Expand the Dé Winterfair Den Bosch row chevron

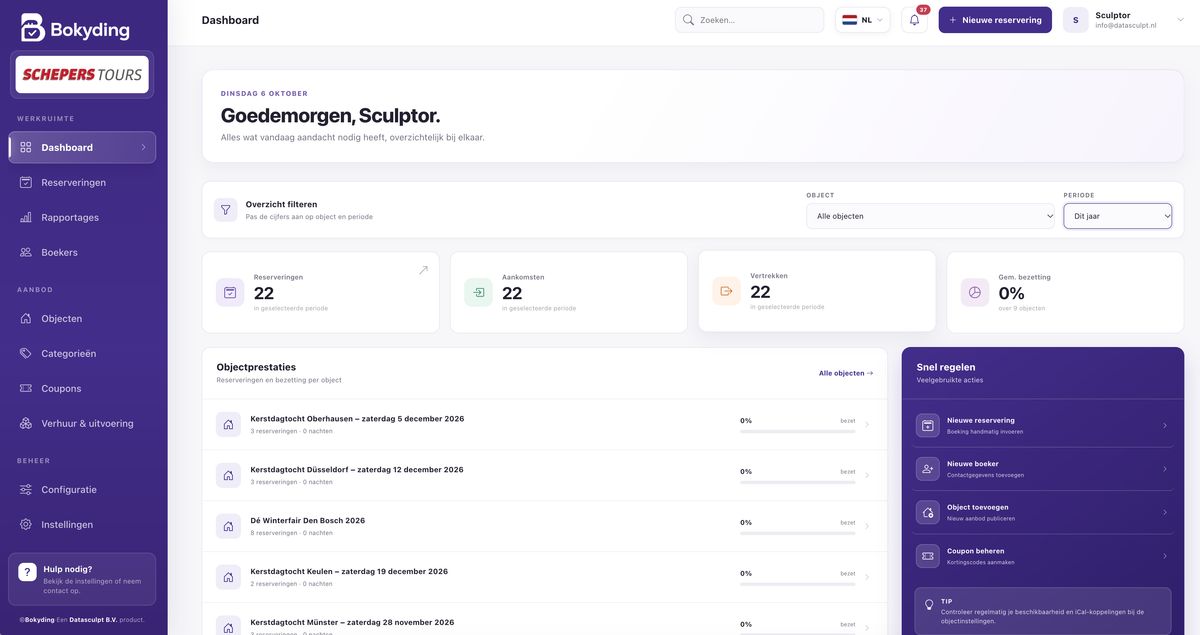click(867, 527)
